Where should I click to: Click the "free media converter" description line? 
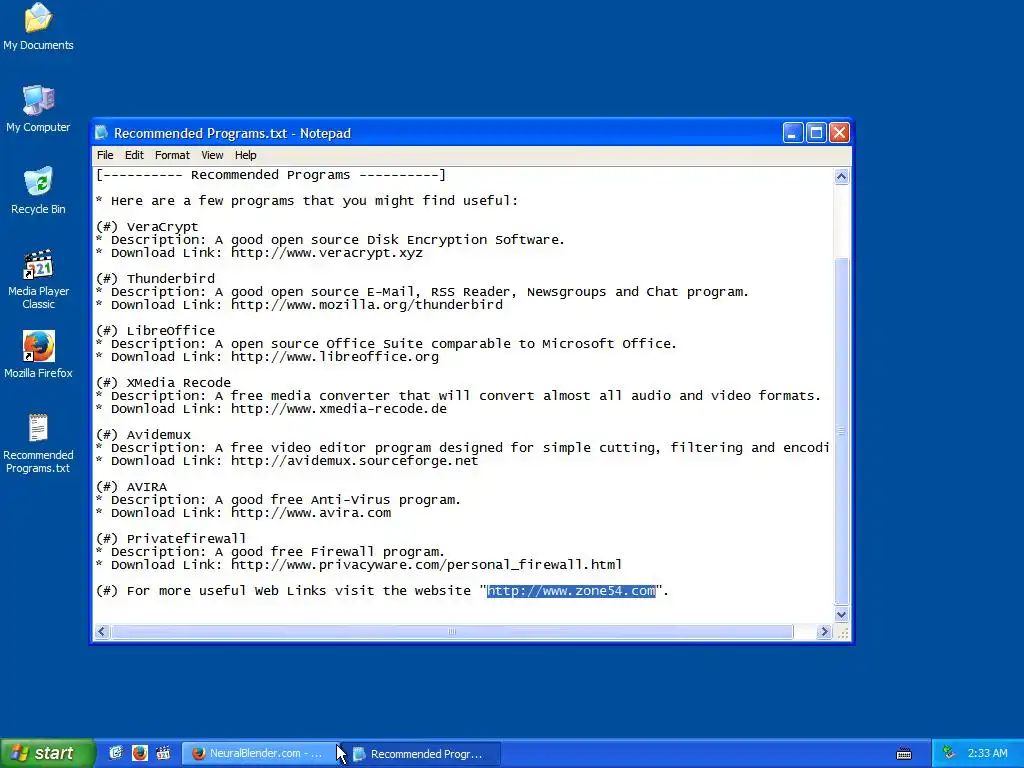point(458,396)
